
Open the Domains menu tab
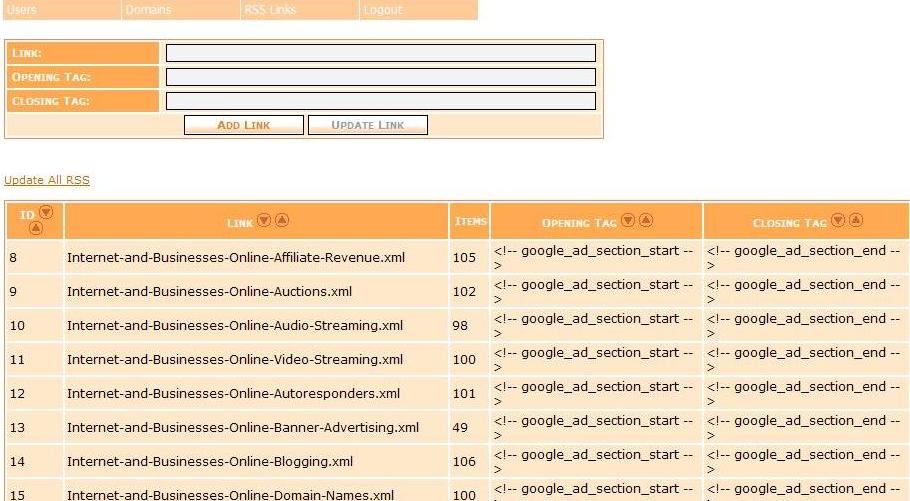pos(181,10)
